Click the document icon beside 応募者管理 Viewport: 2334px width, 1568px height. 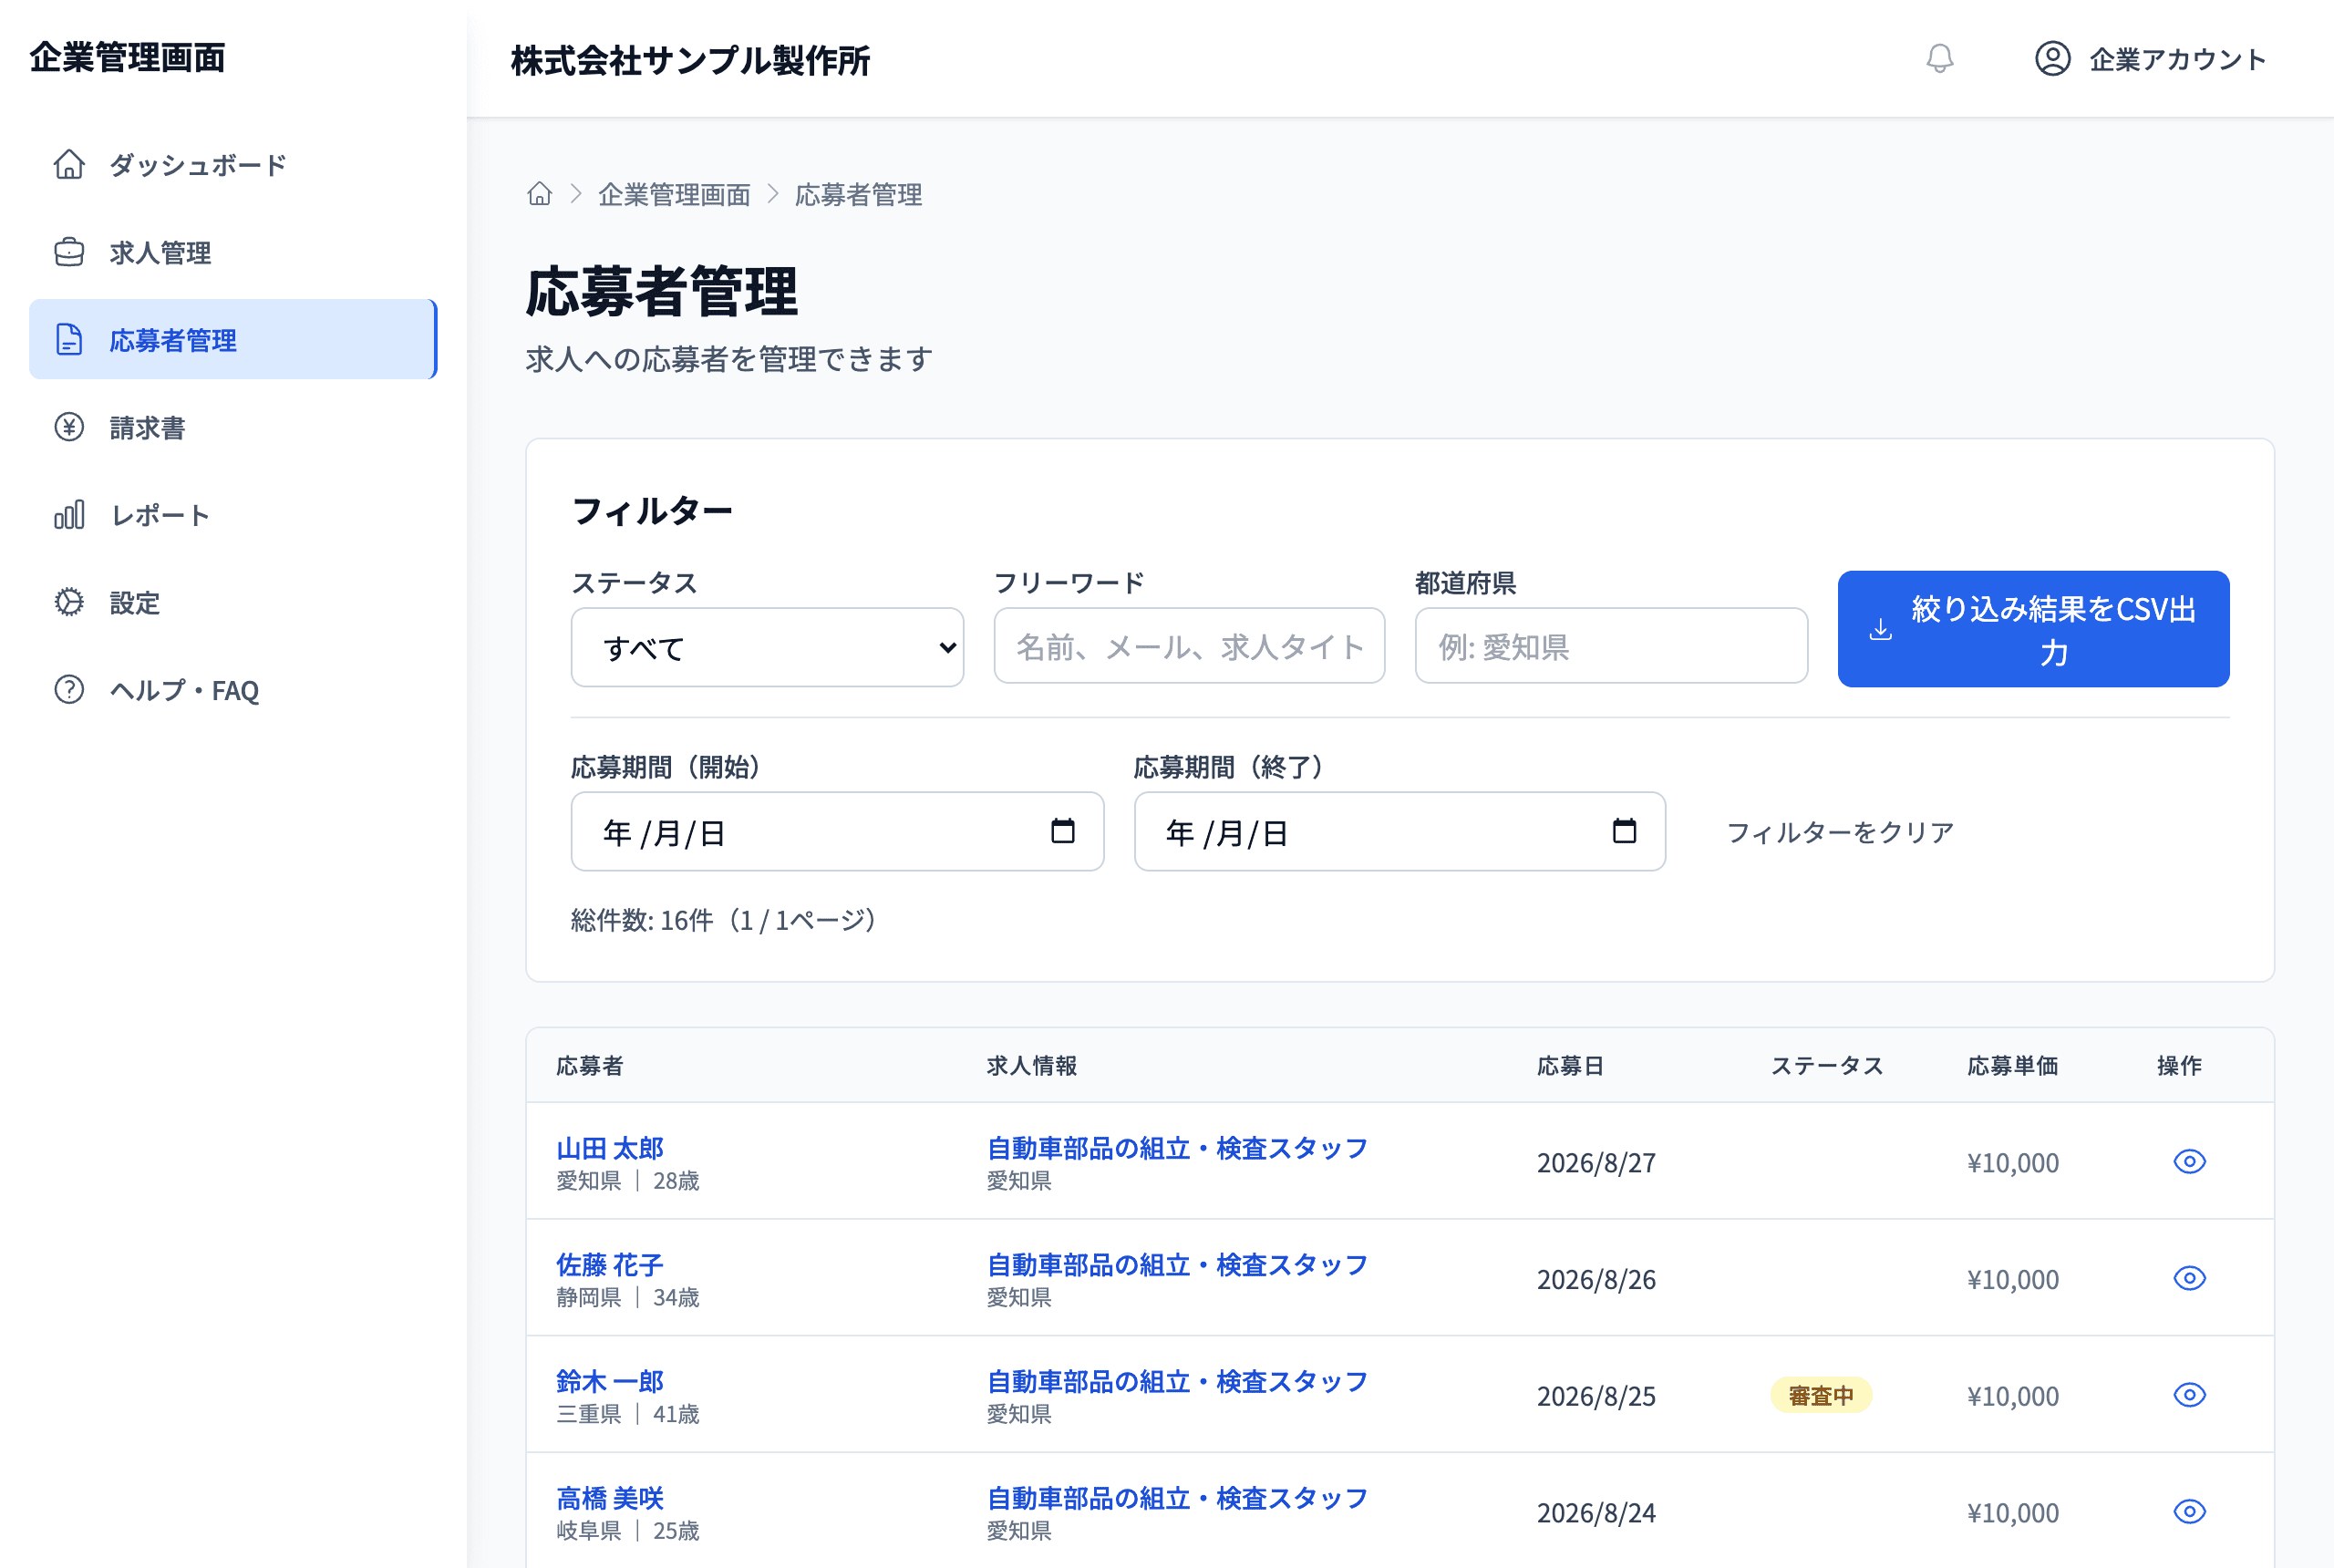pyautogui.click(x=69, y=339)
